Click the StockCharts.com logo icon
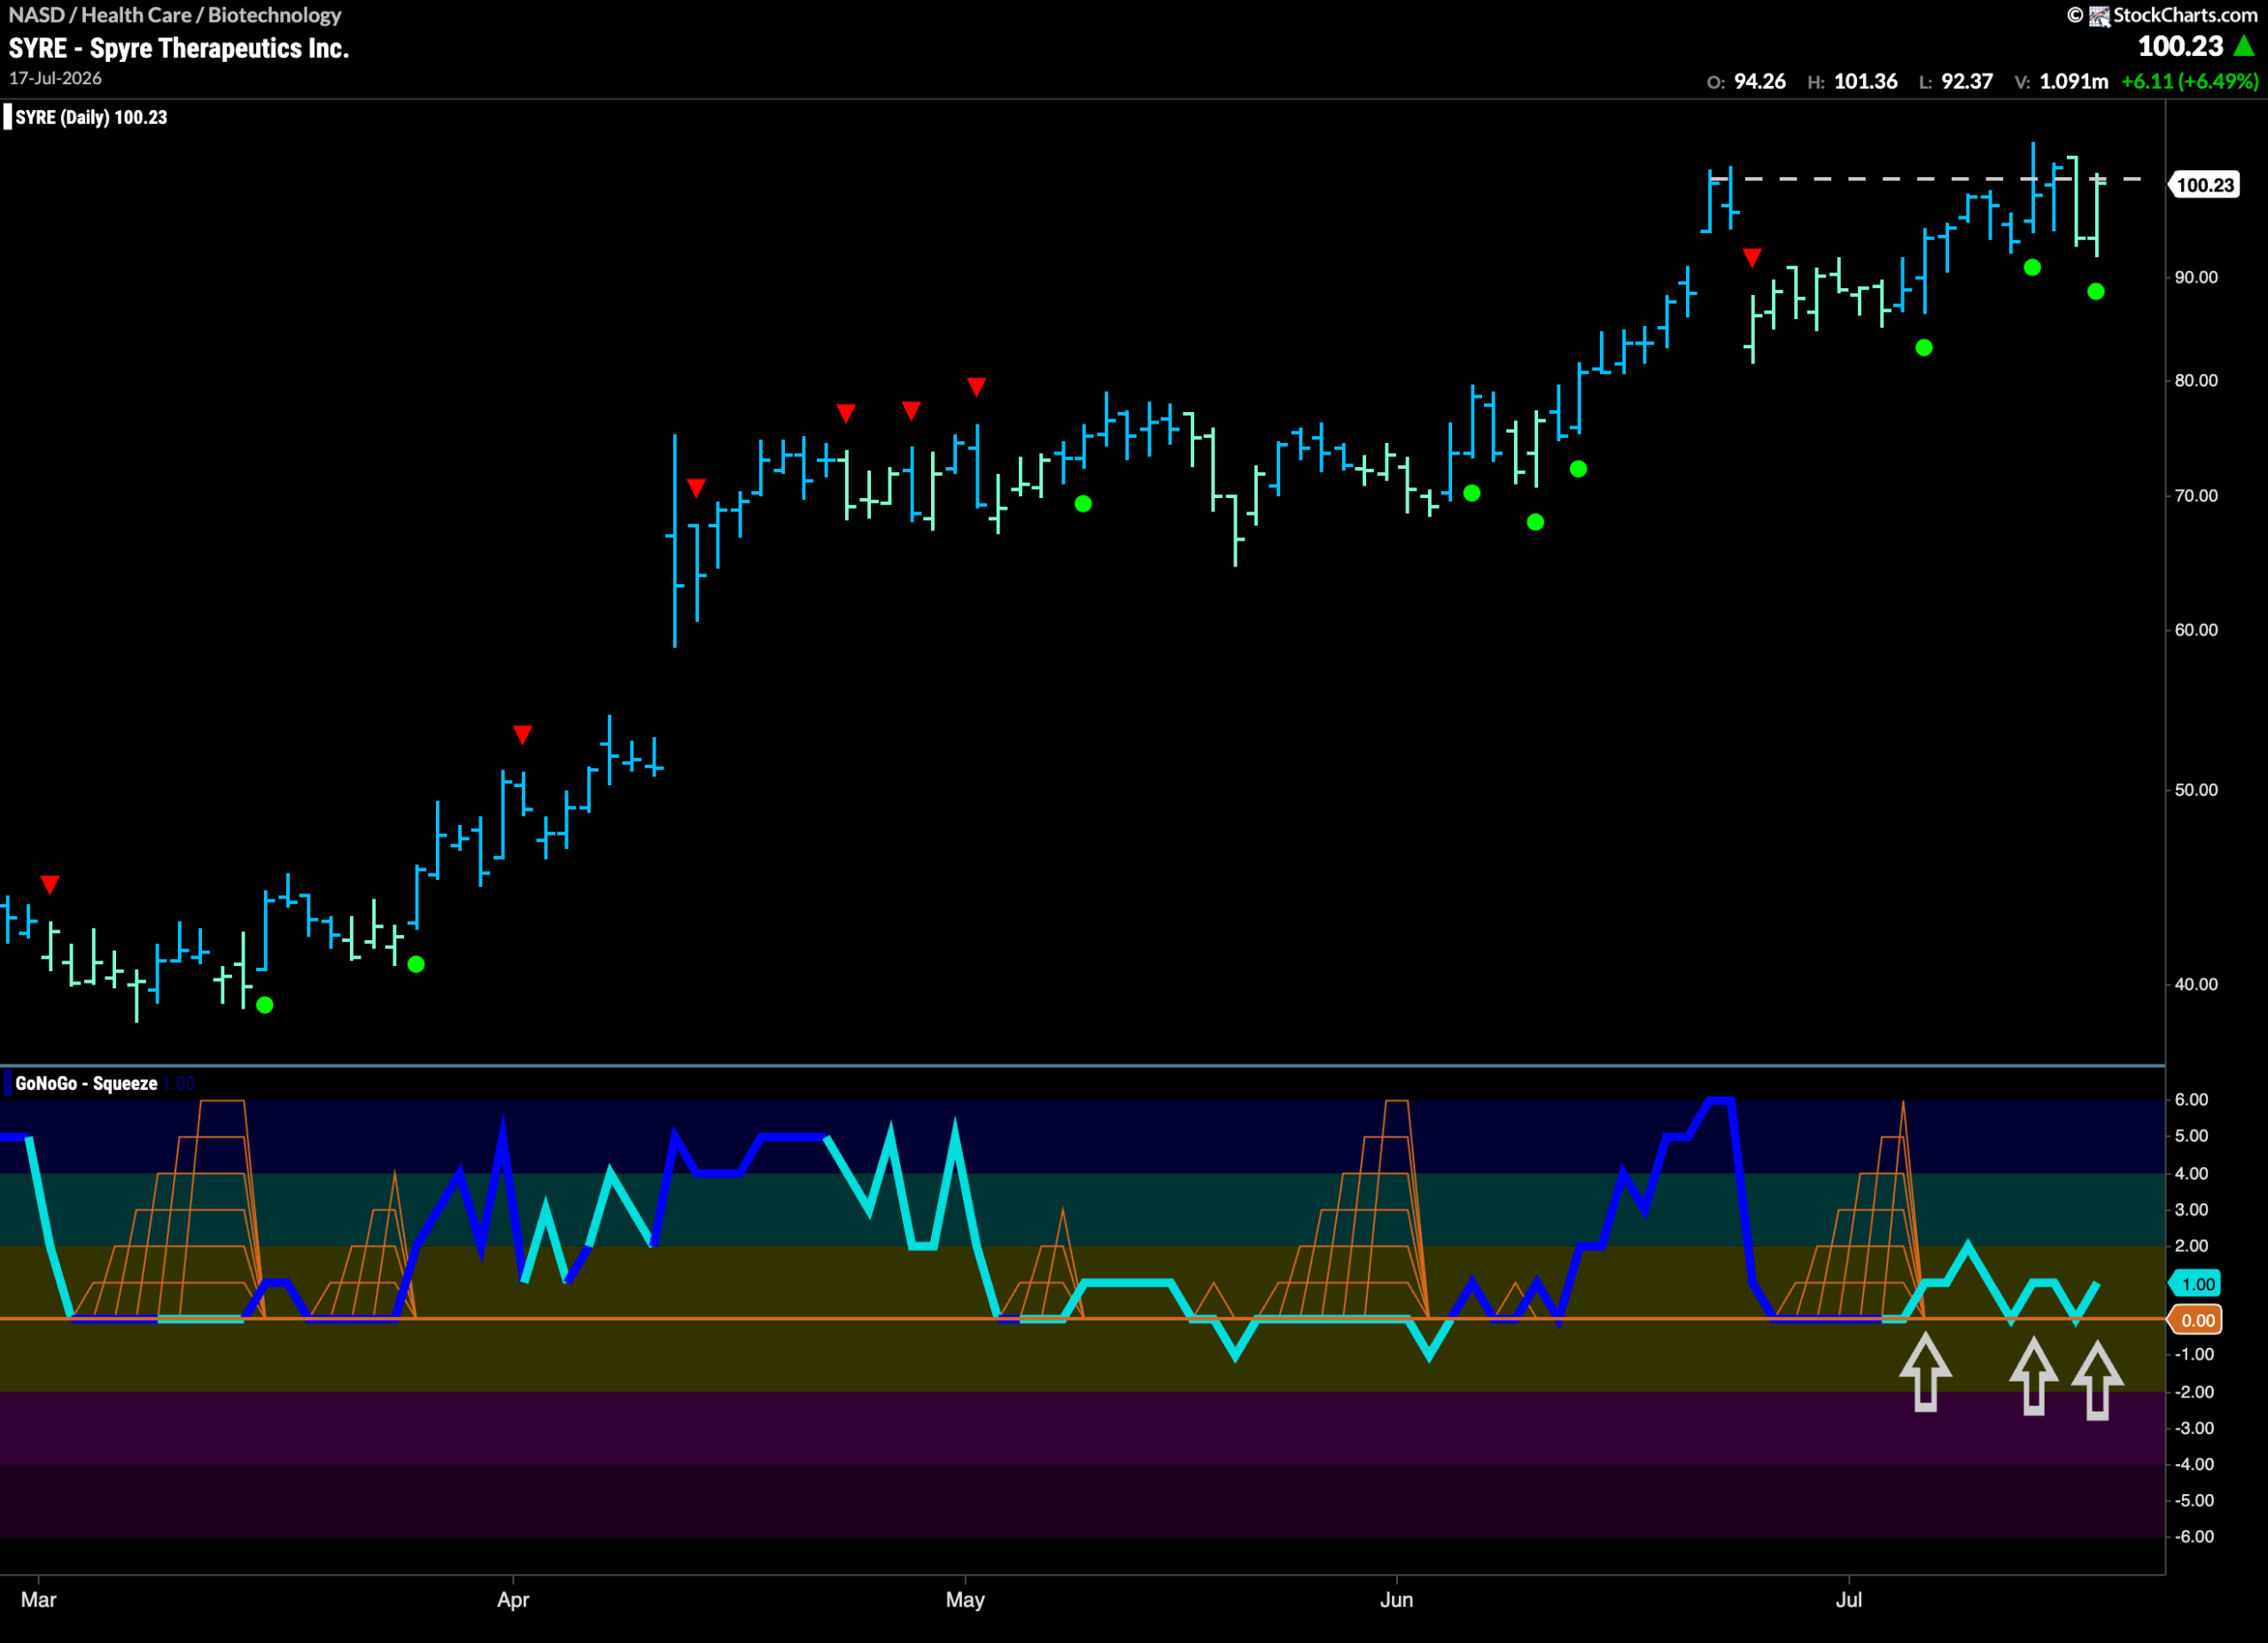This screenshot has height=1643, width=2268. [2099, 15]
